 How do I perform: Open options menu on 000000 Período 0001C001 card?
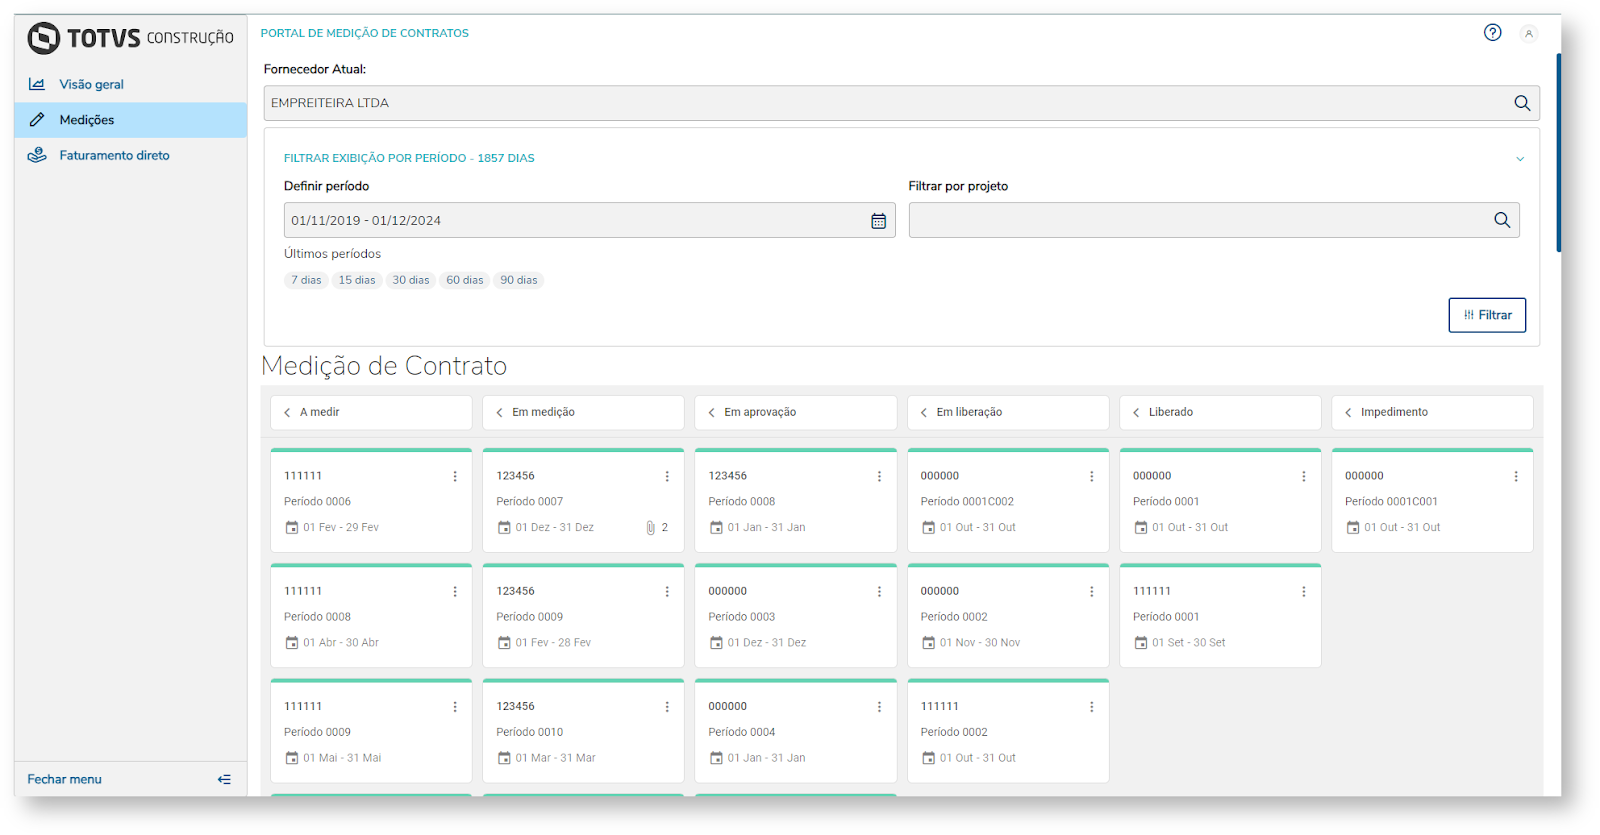[1516, 477]
